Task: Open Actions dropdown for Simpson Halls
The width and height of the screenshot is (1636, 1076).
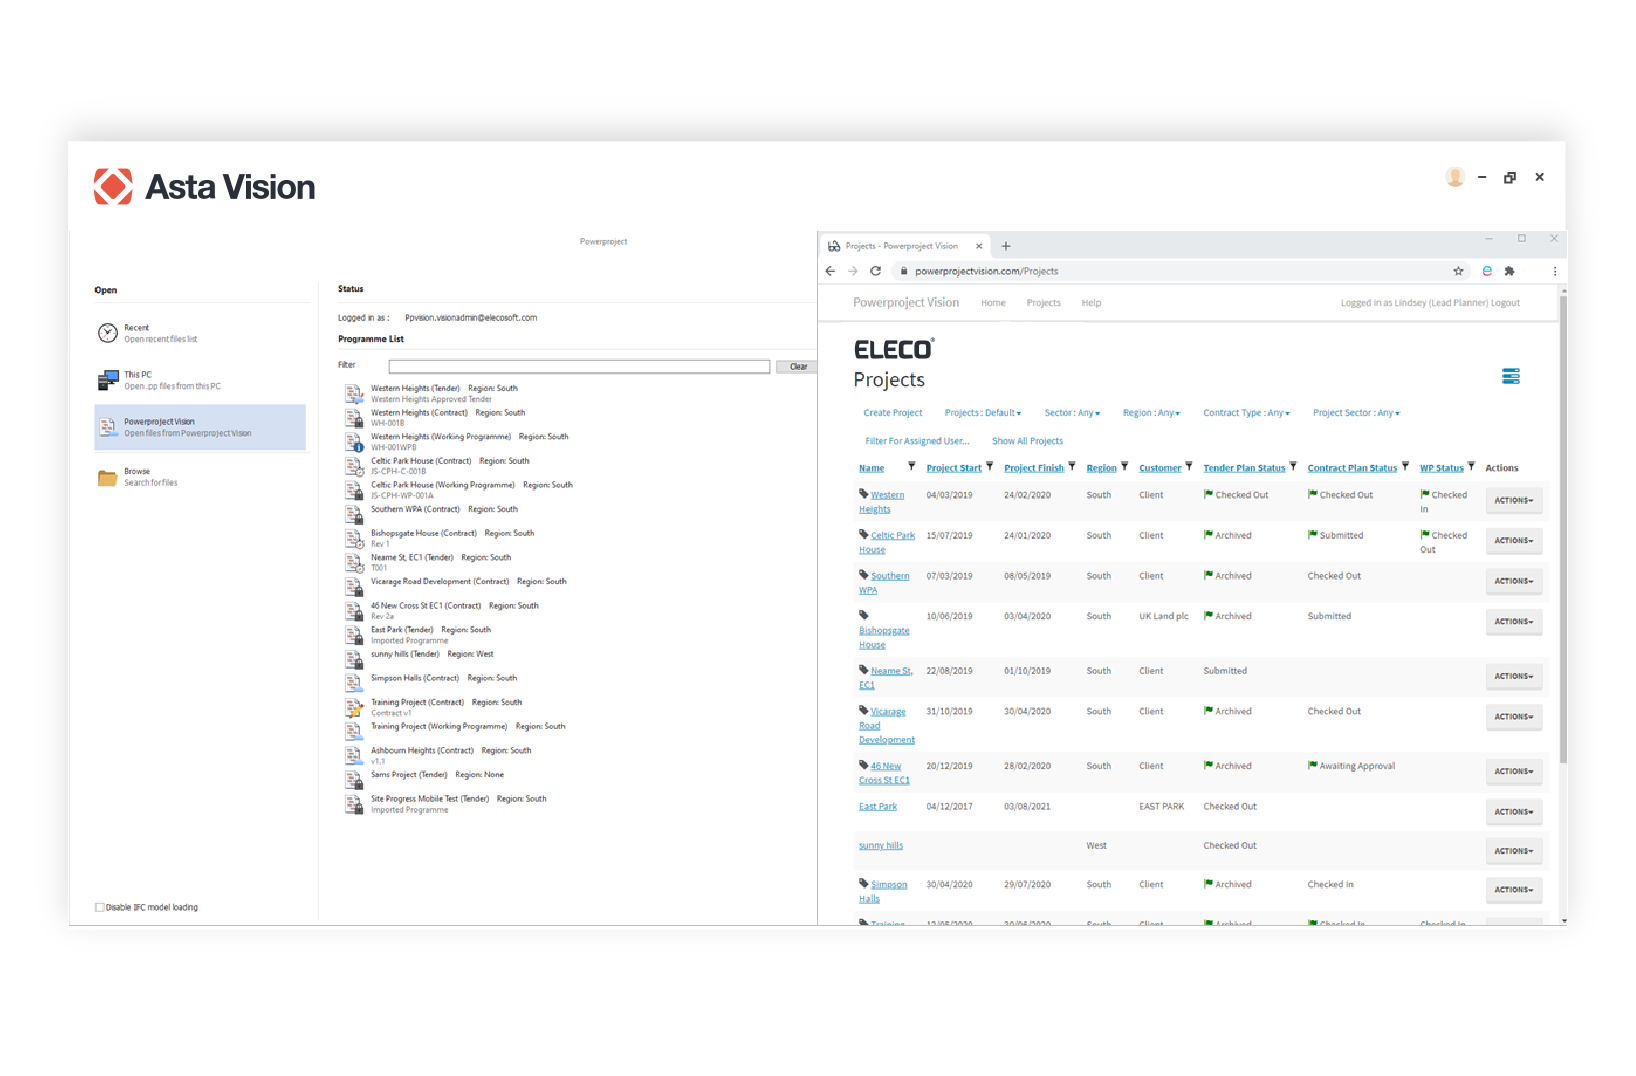Action: pos(1514,890)
